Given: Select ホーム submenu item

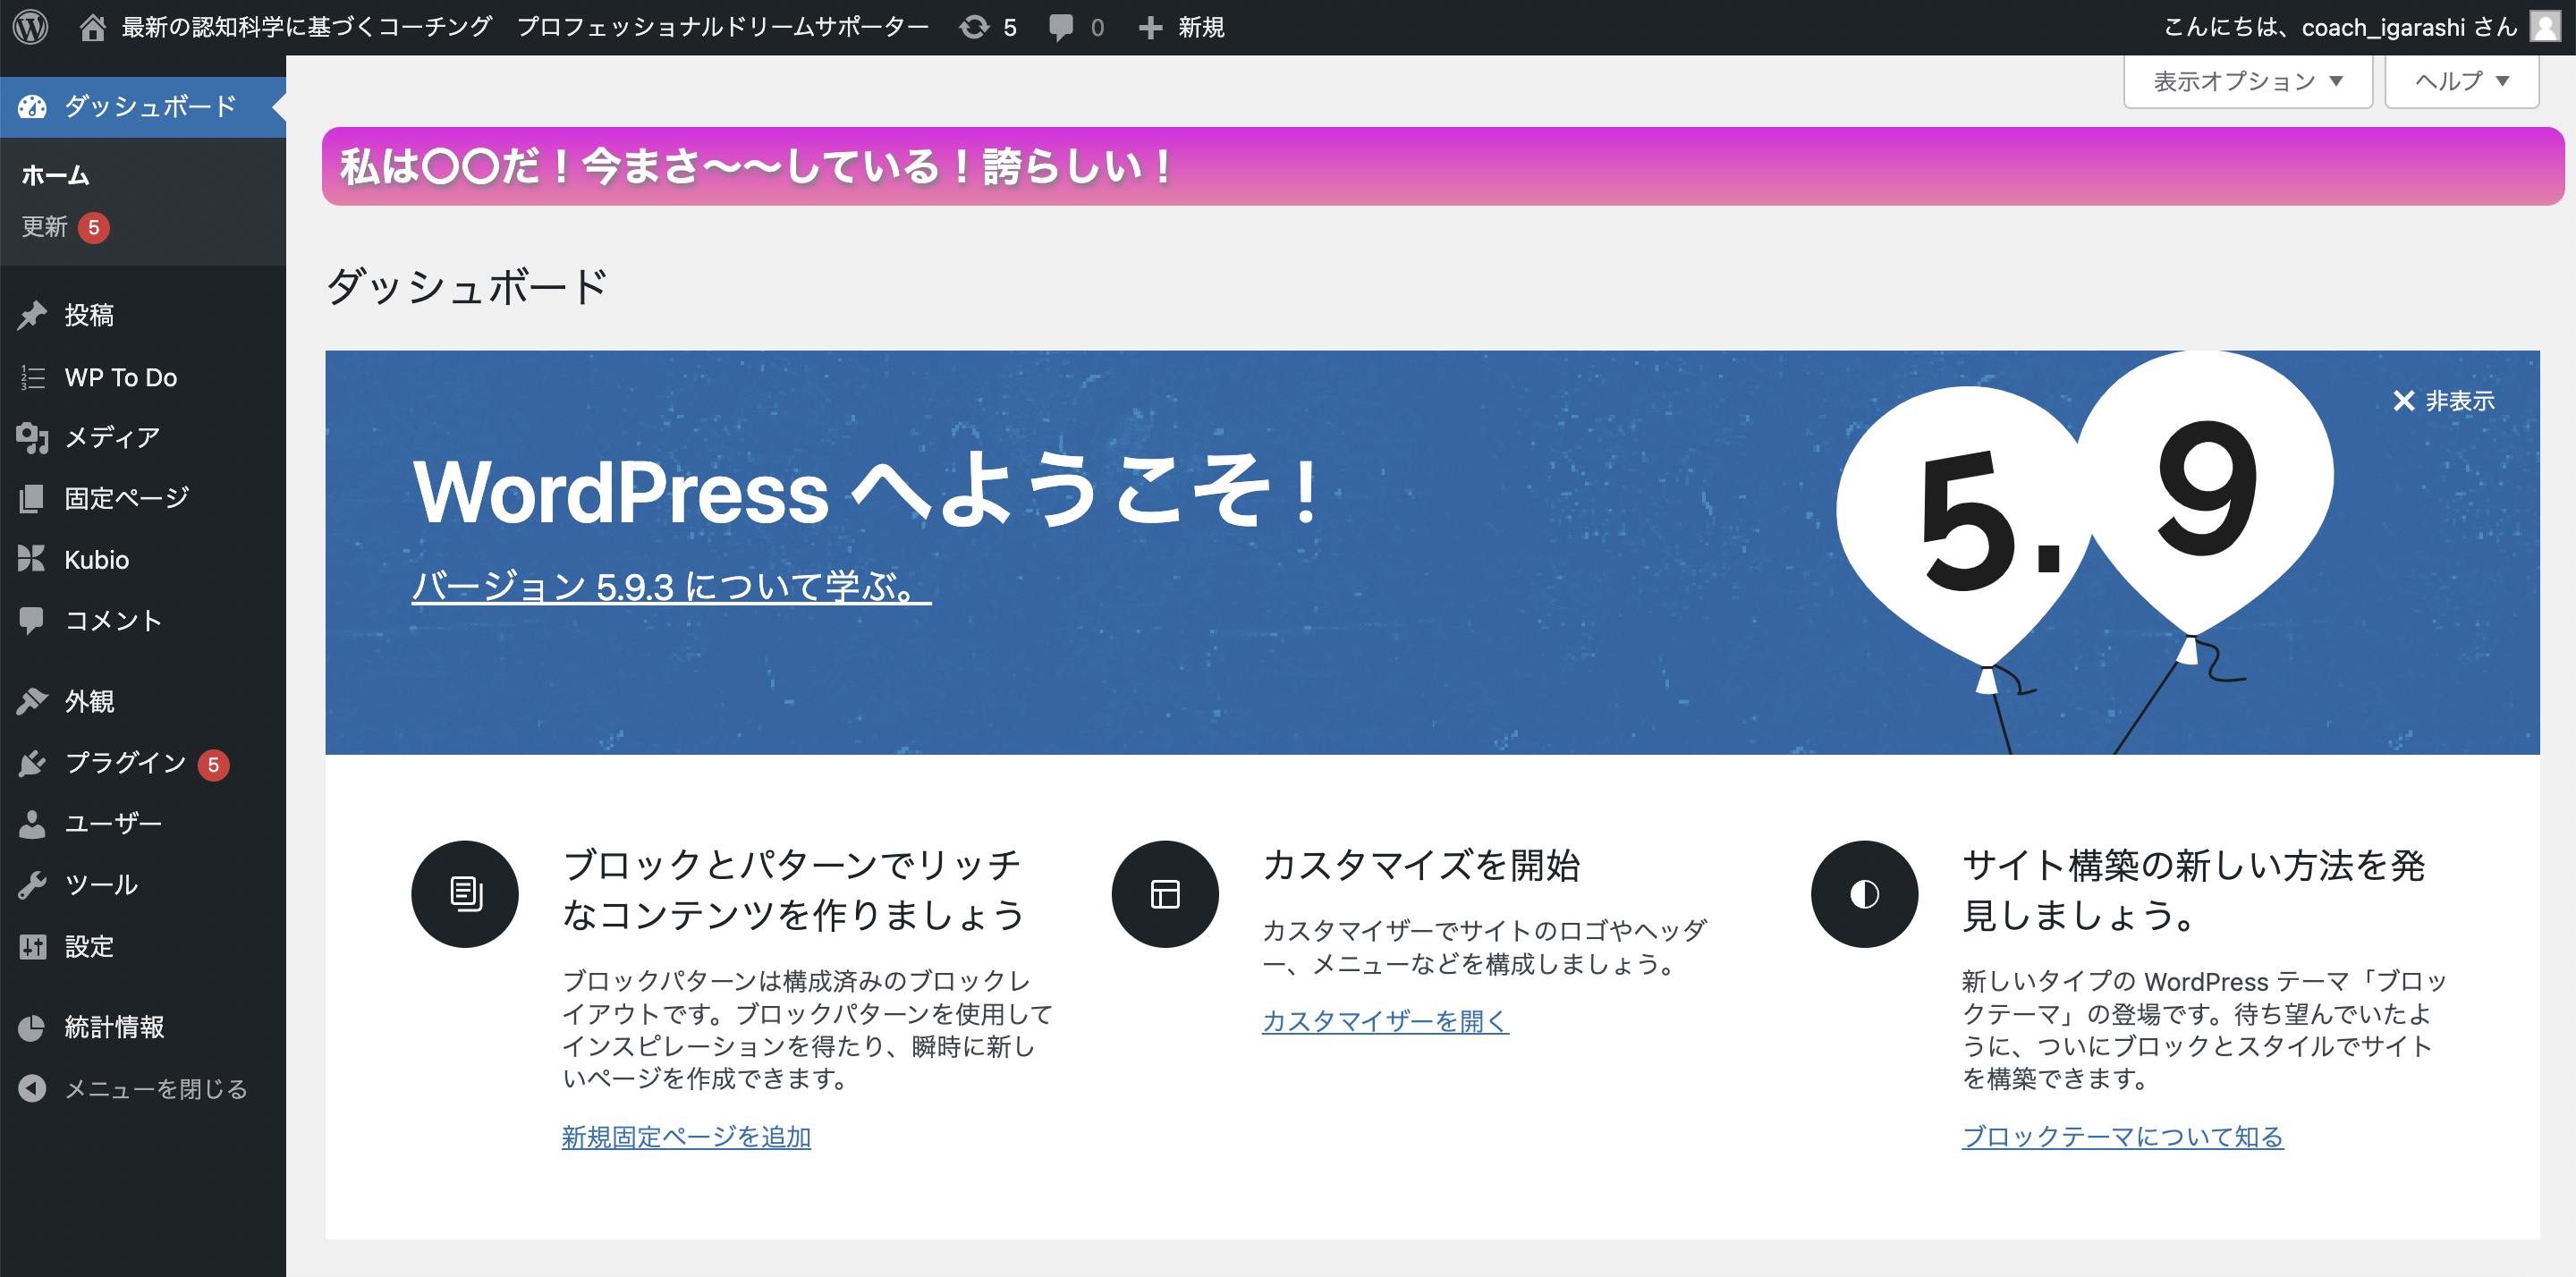Looking at the screenshot, I should point(56,175).
